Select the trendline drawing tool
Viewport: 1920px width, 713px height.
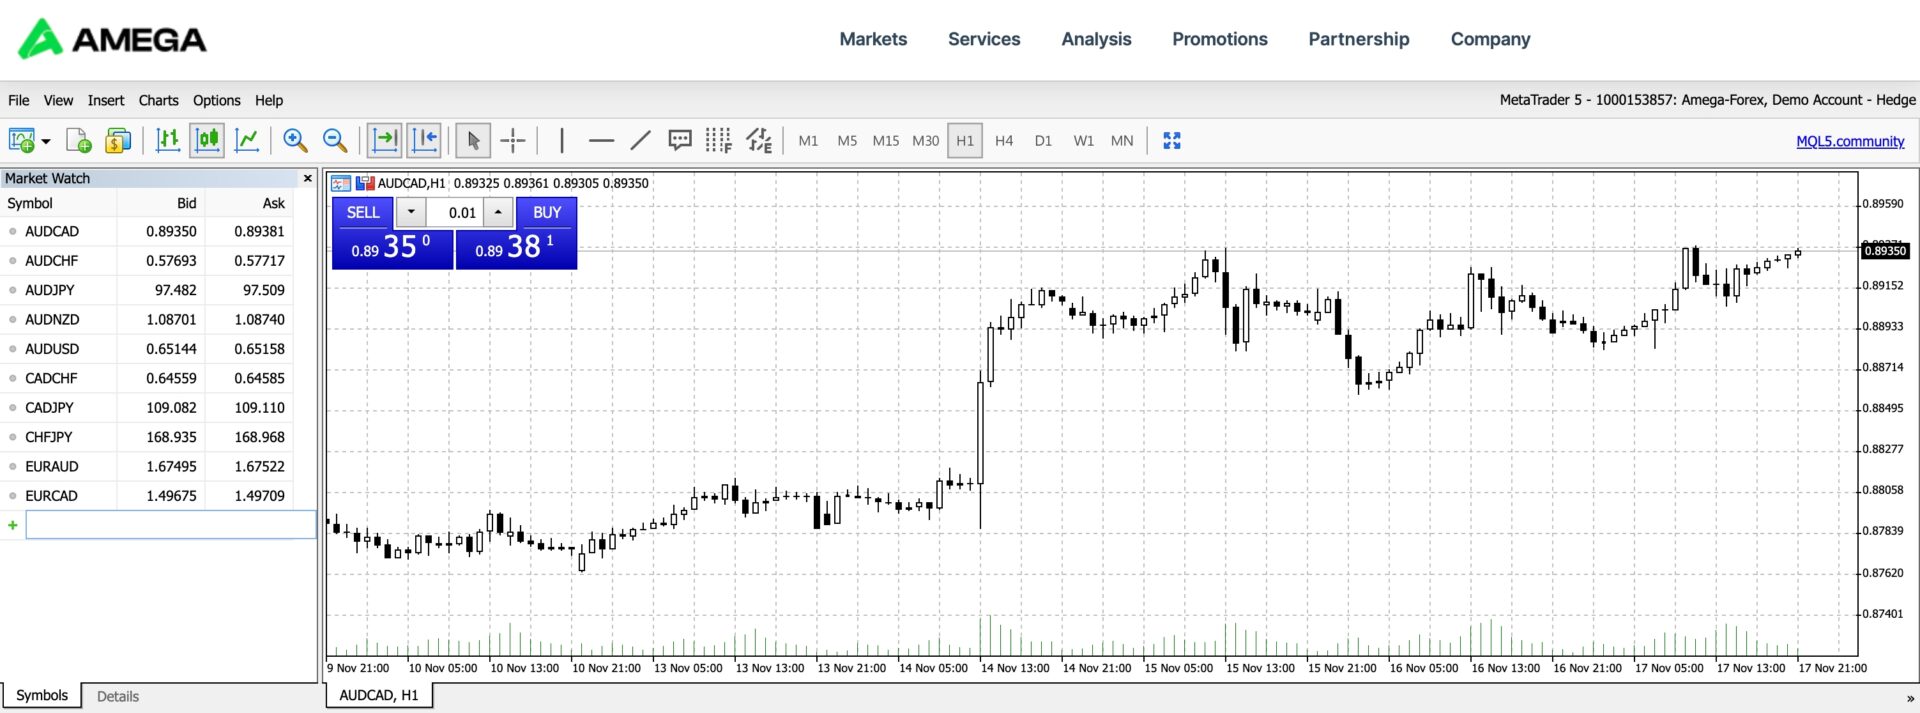tap(641, 141)
